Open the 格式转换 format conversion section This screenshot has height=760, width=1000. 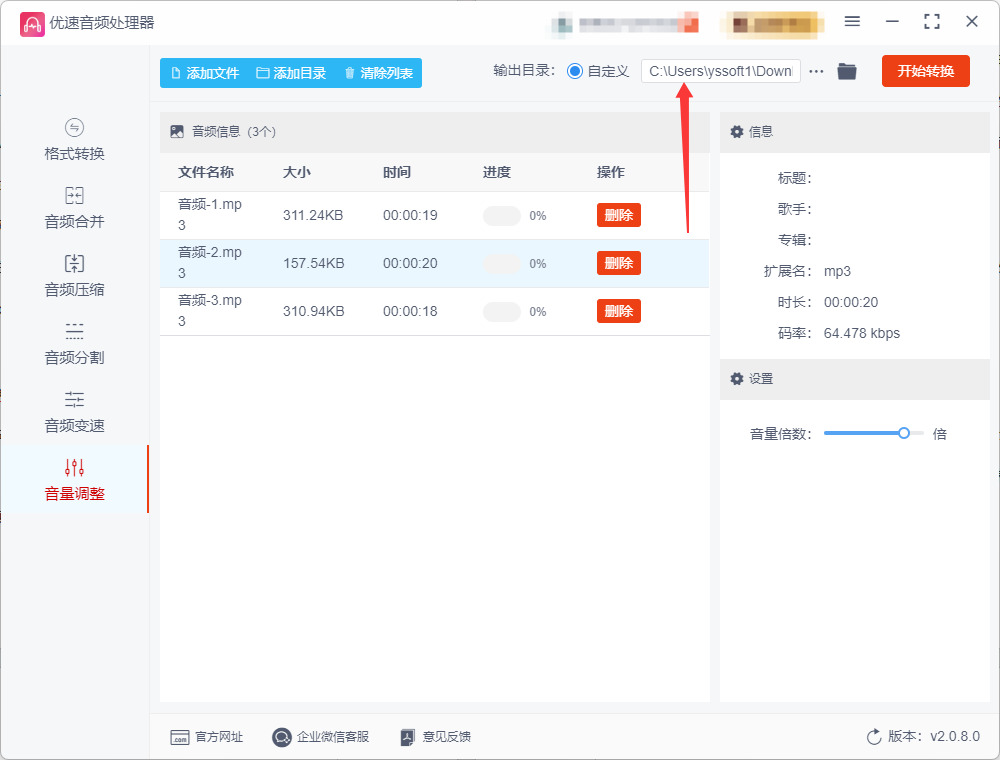(x=74, y=140)
